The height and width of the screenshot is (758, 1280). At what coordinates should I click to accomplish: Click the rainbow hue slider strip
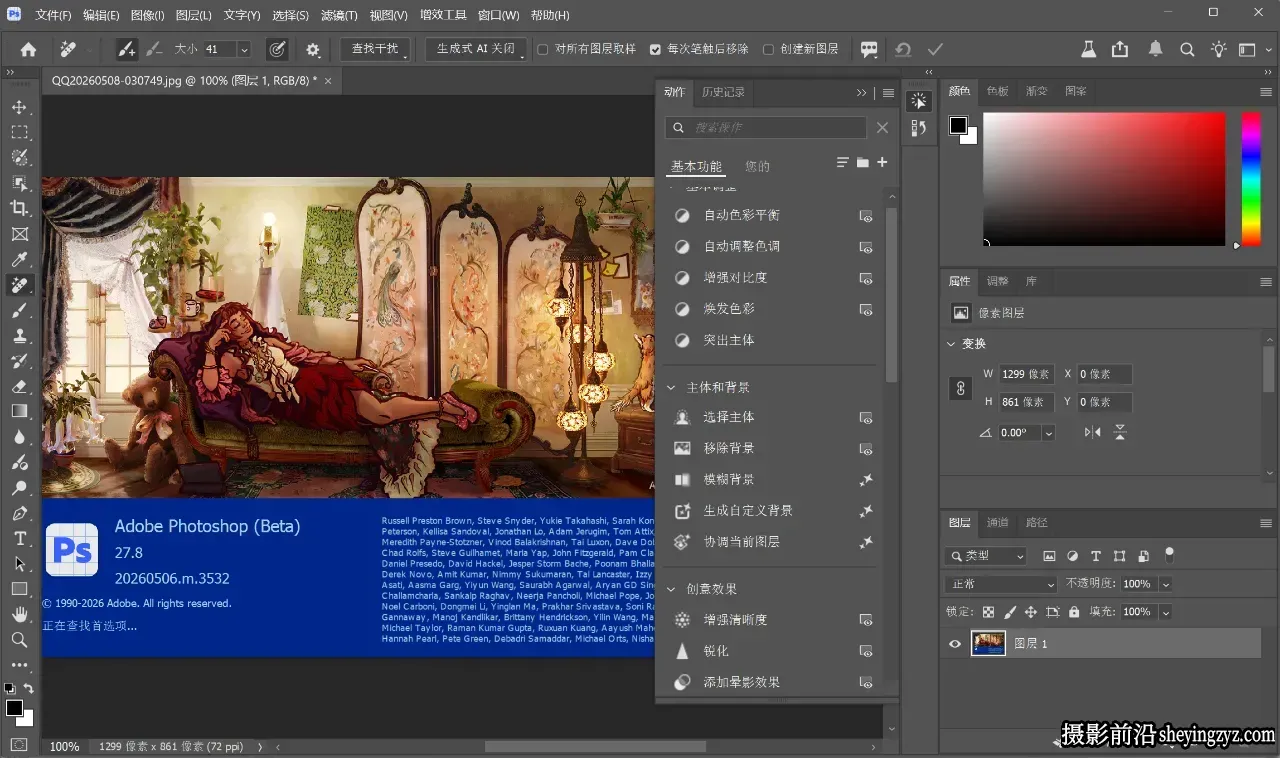(1251, 179)
